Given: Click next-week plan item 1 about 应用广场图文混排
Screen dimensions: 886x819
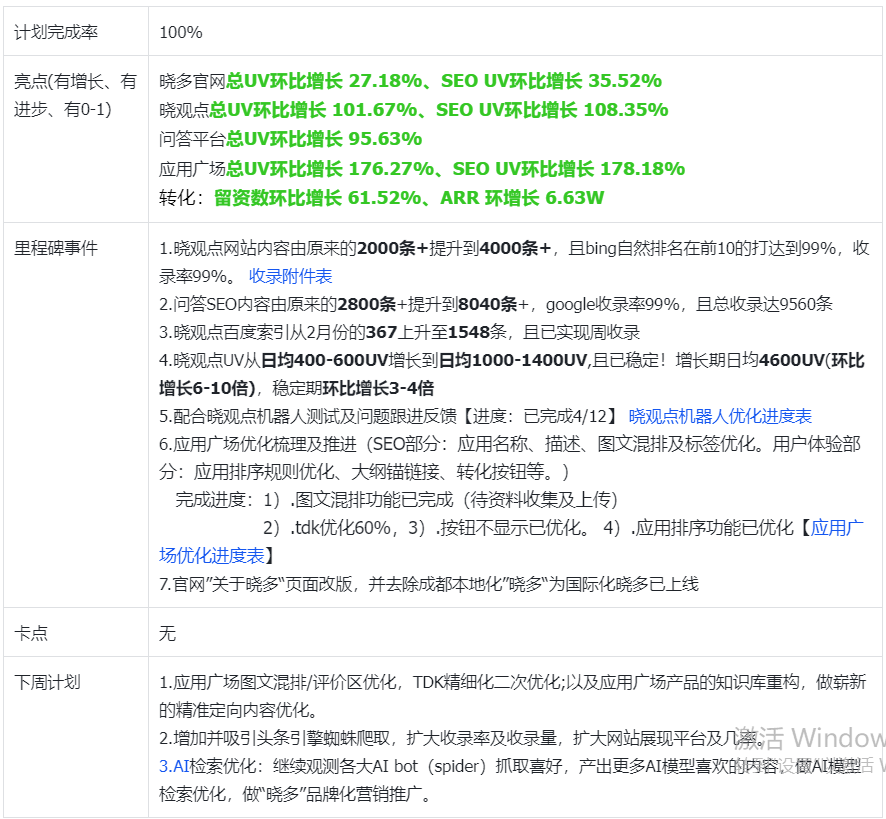Looking at the screenshot, I should pos(513,696).
